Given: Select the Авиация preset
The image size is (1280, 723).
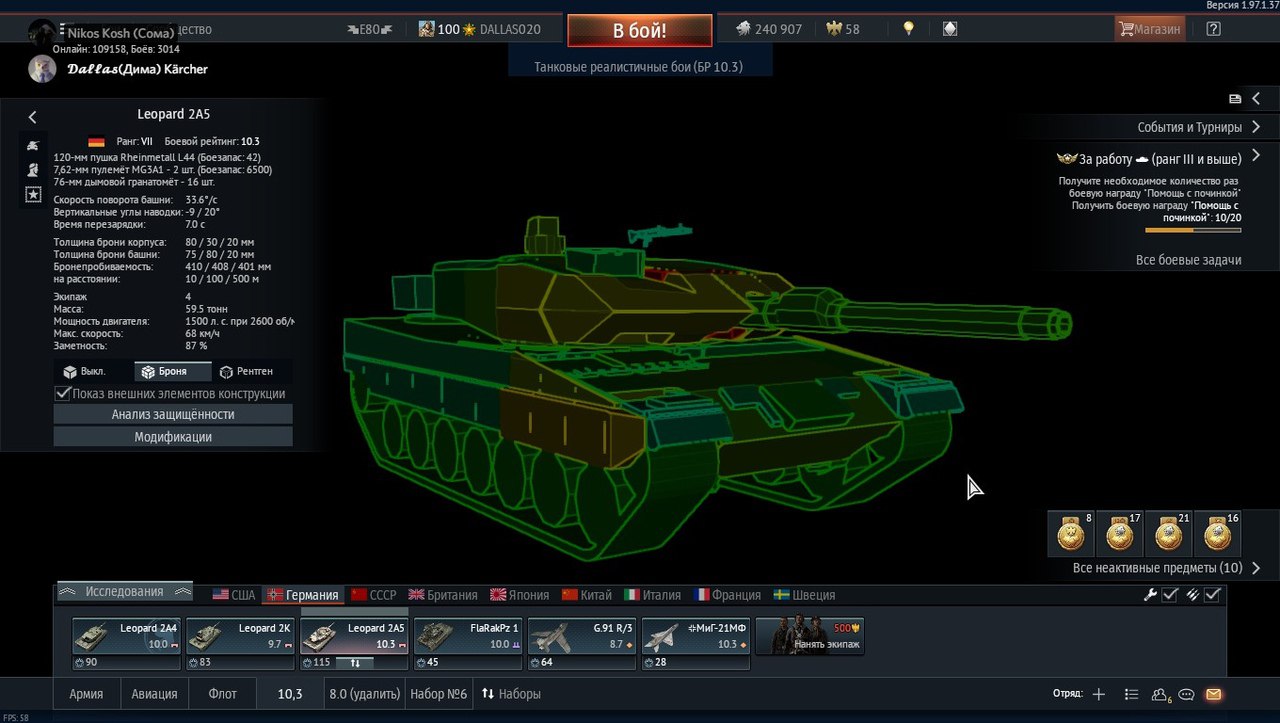Looking at the screenshot, I should click(155, 693).
